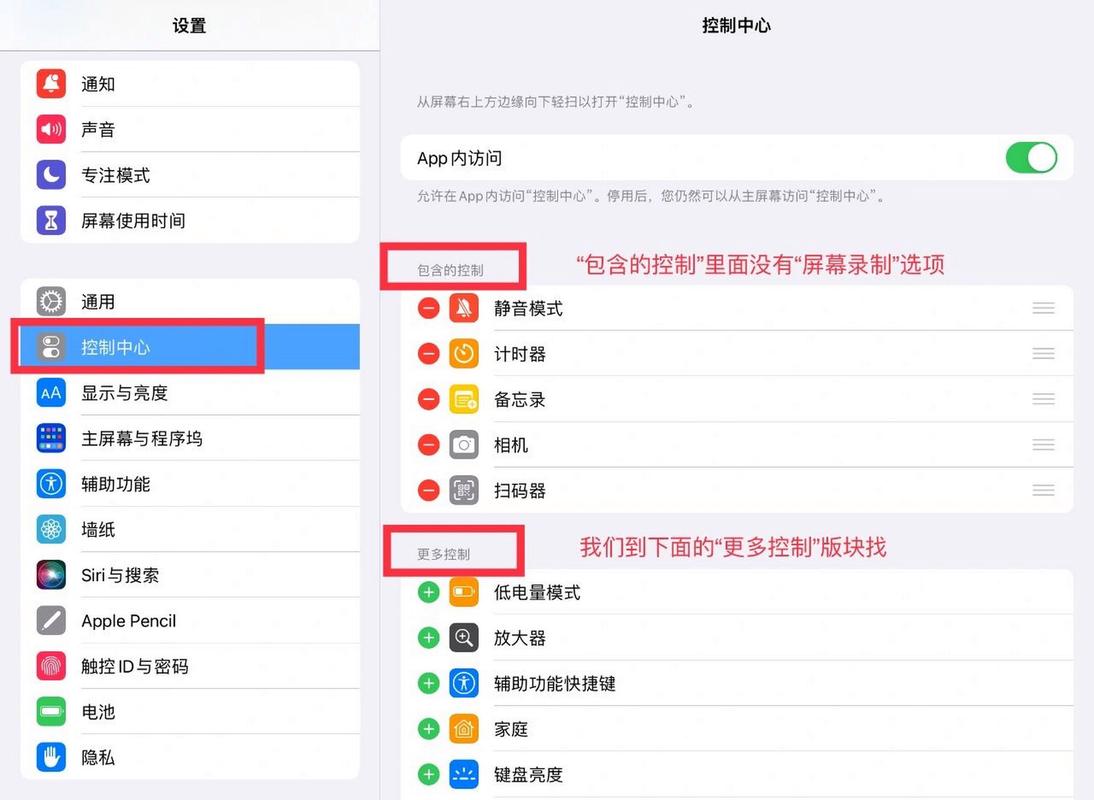
Task: Grab the 备忘录 reorder handle
Action: pos(1043,399)
